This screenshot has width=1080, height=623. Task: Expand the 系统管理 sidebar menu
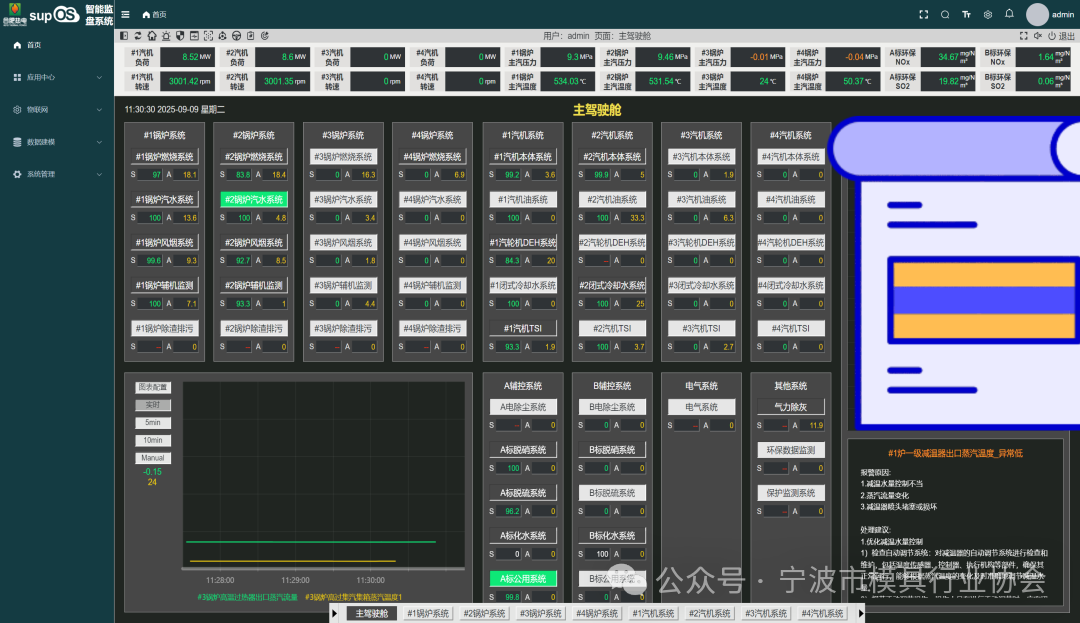coord(57,174)
